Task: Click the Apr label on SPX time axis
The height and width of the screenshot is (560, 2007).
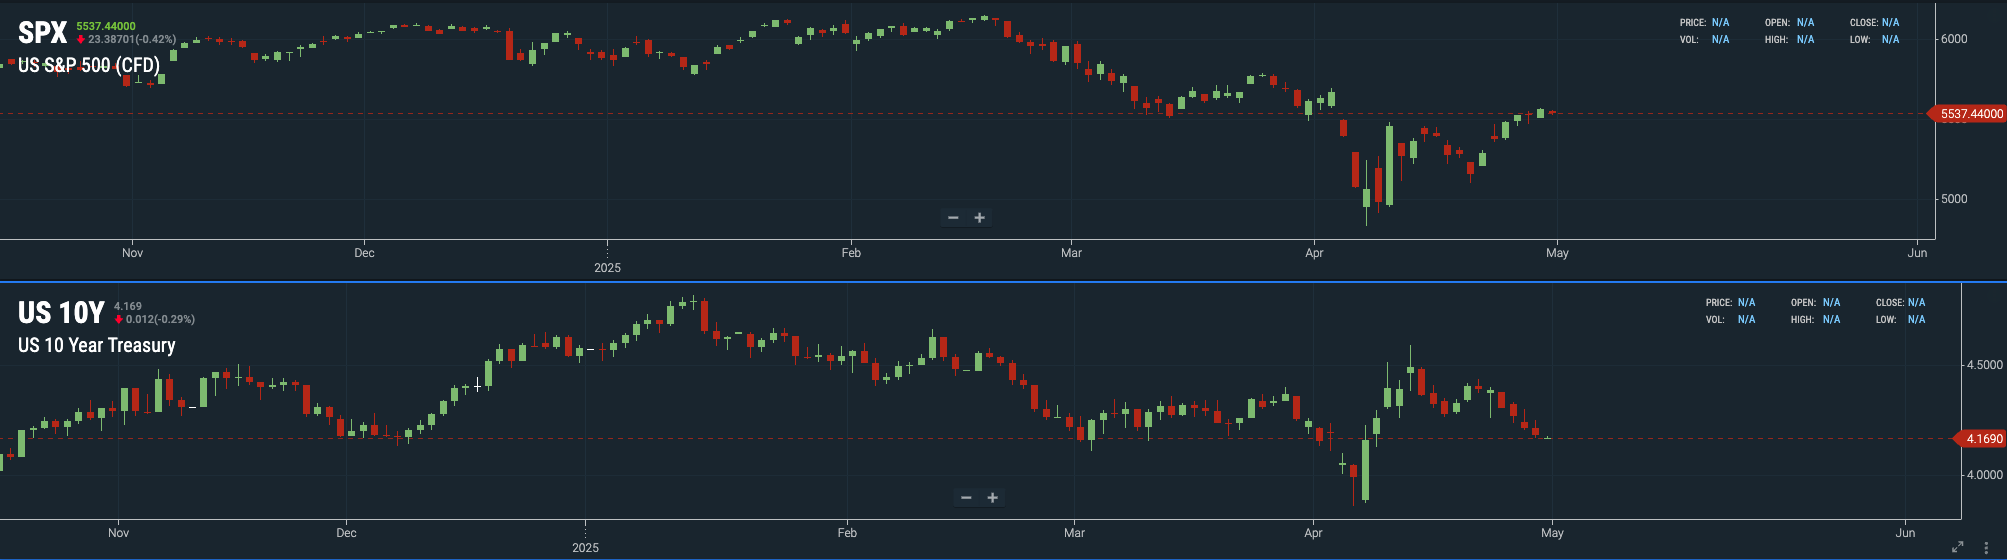Action: pyautogui.click(x=1314, y=253)
